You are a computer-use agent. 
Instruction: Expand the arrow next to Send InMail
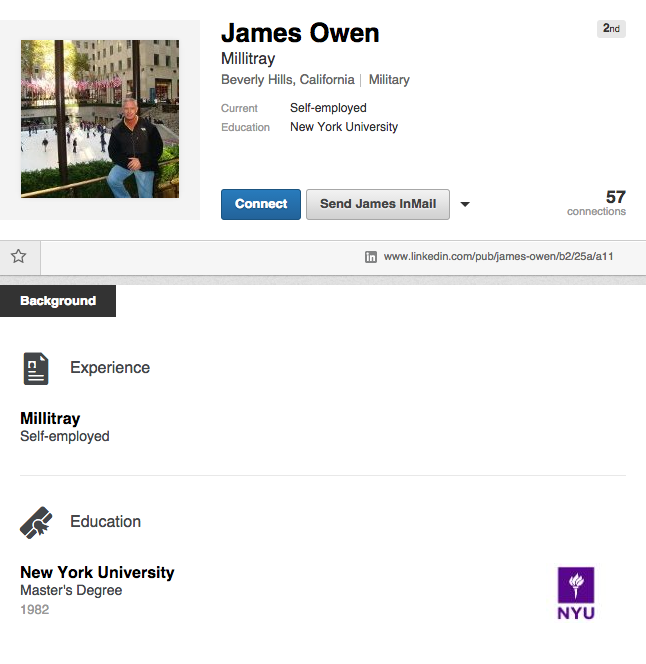[x=464, y=205]
